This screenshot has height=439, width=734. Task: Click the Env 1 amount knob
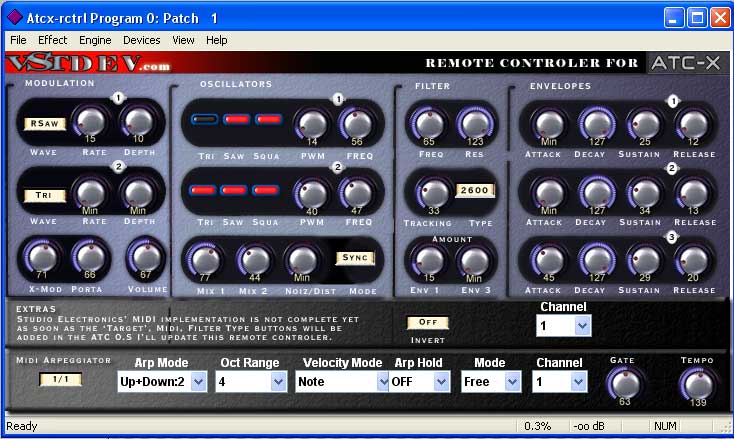pyautogui.click(x=429, y=260)
